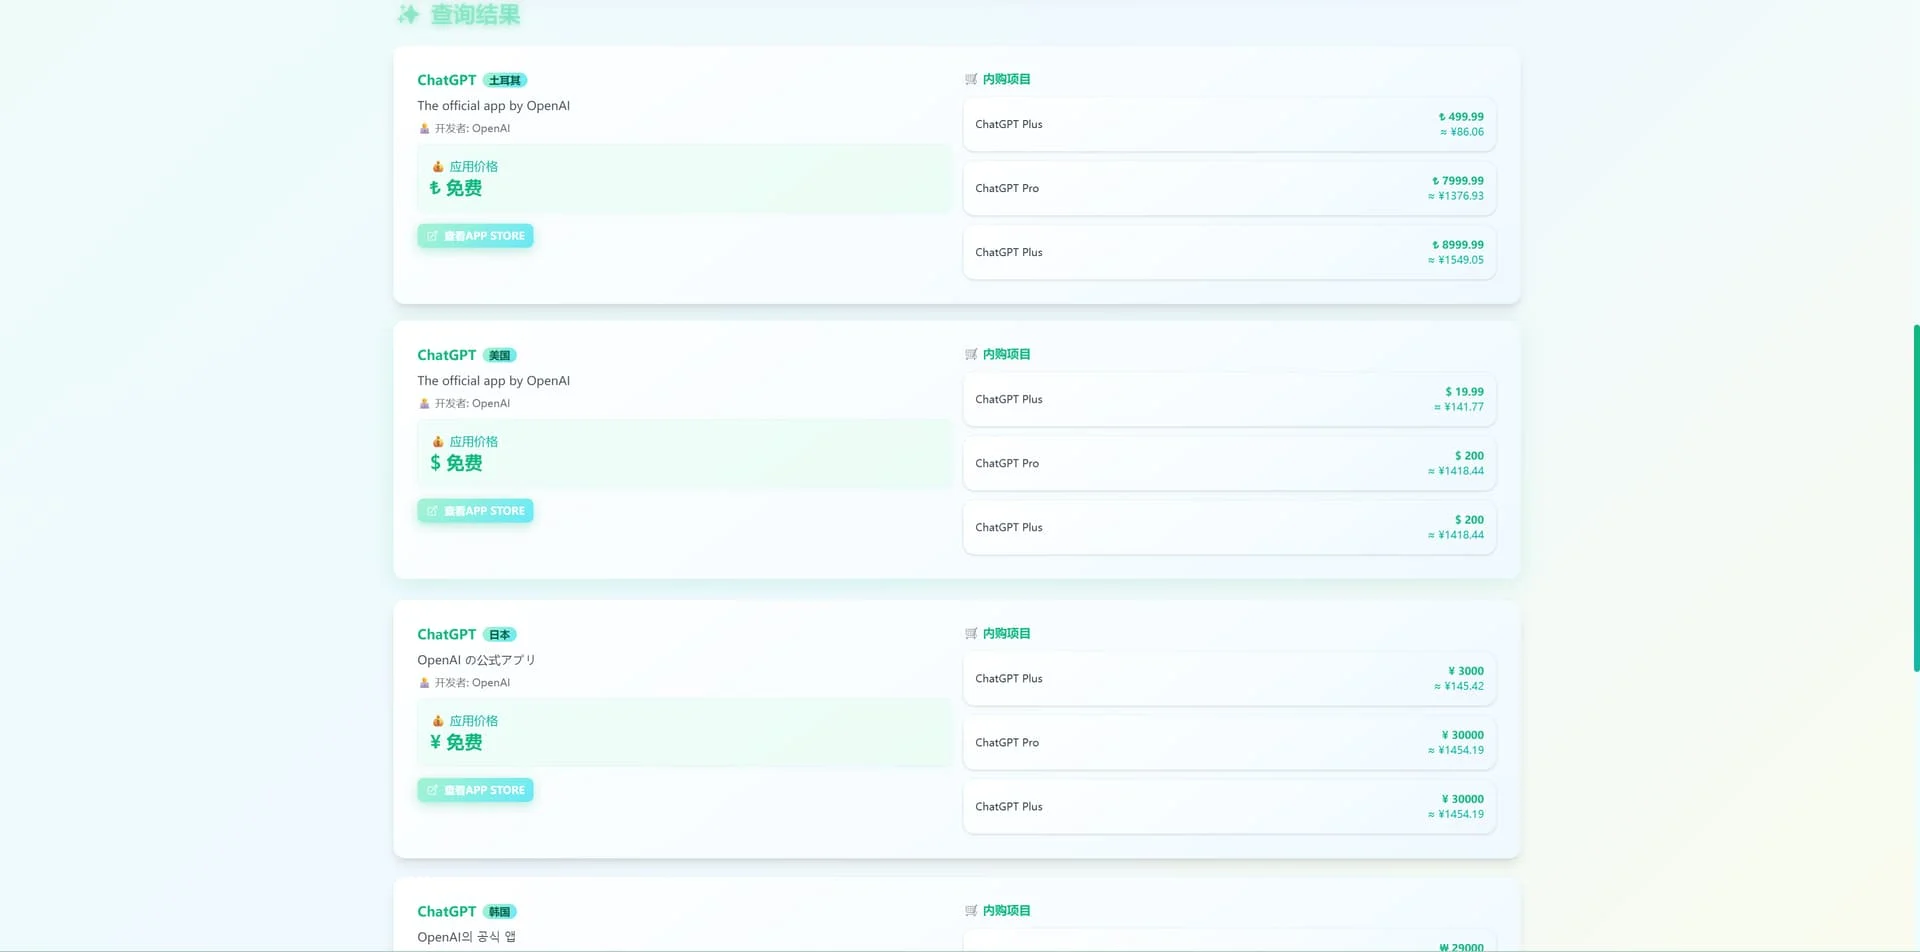This screenshot has width=1920, height=952.
Task: Click the ≈ ¥1376.93 converted price
Action: [x=1455, y=196]
